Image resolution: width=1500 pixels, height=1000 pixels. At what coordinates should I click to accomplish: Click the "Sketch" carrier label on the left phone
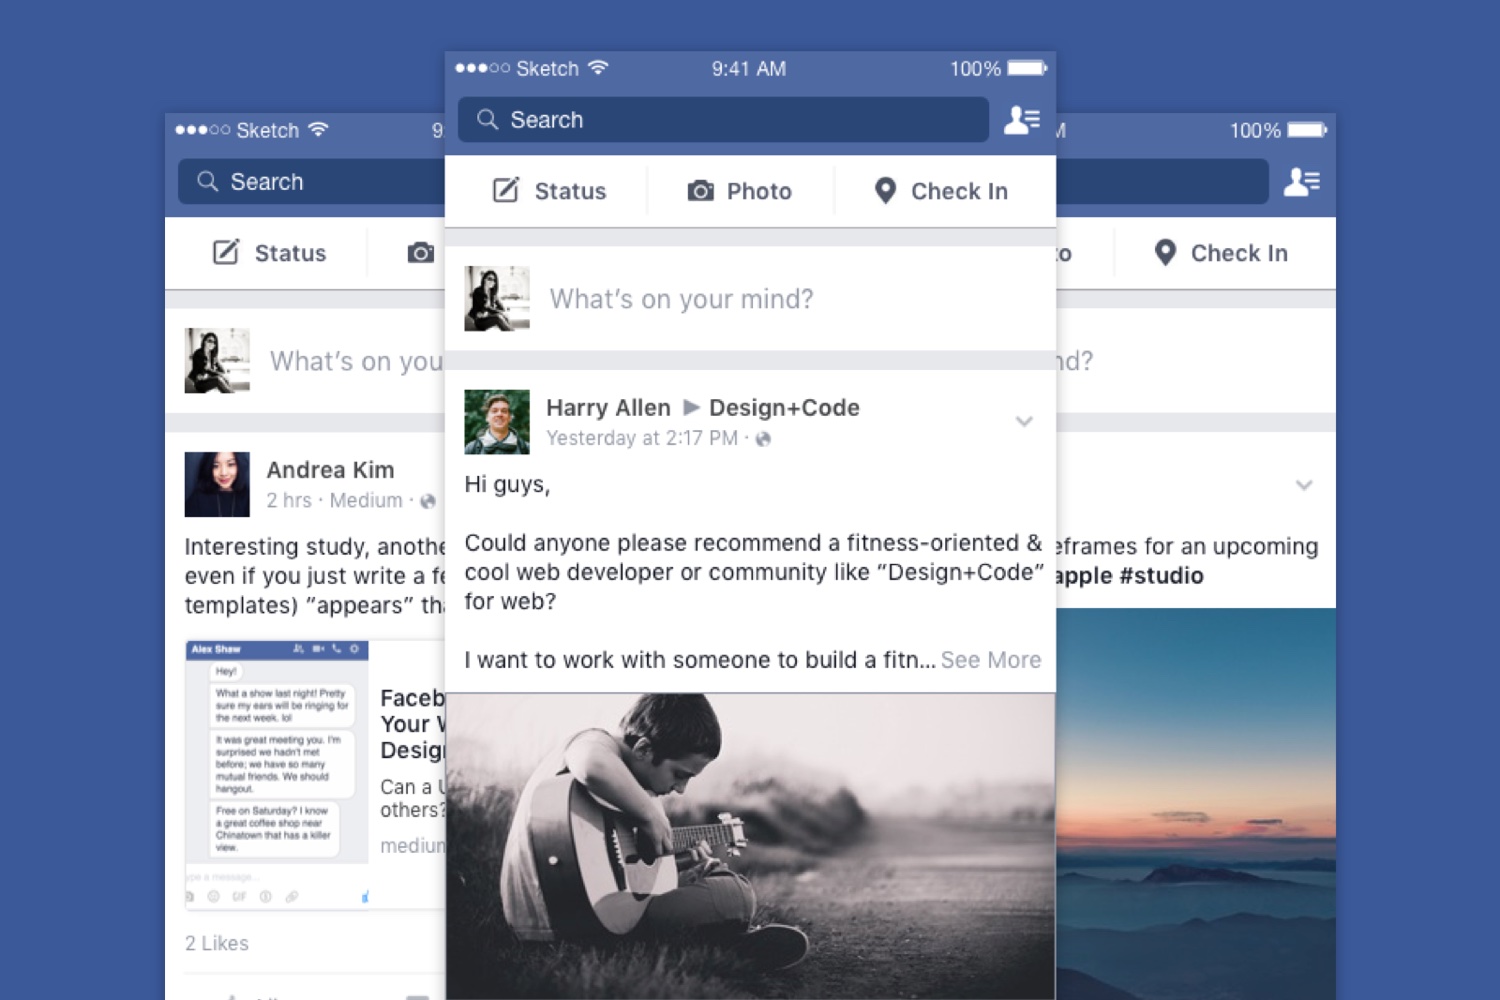[267, 131]
